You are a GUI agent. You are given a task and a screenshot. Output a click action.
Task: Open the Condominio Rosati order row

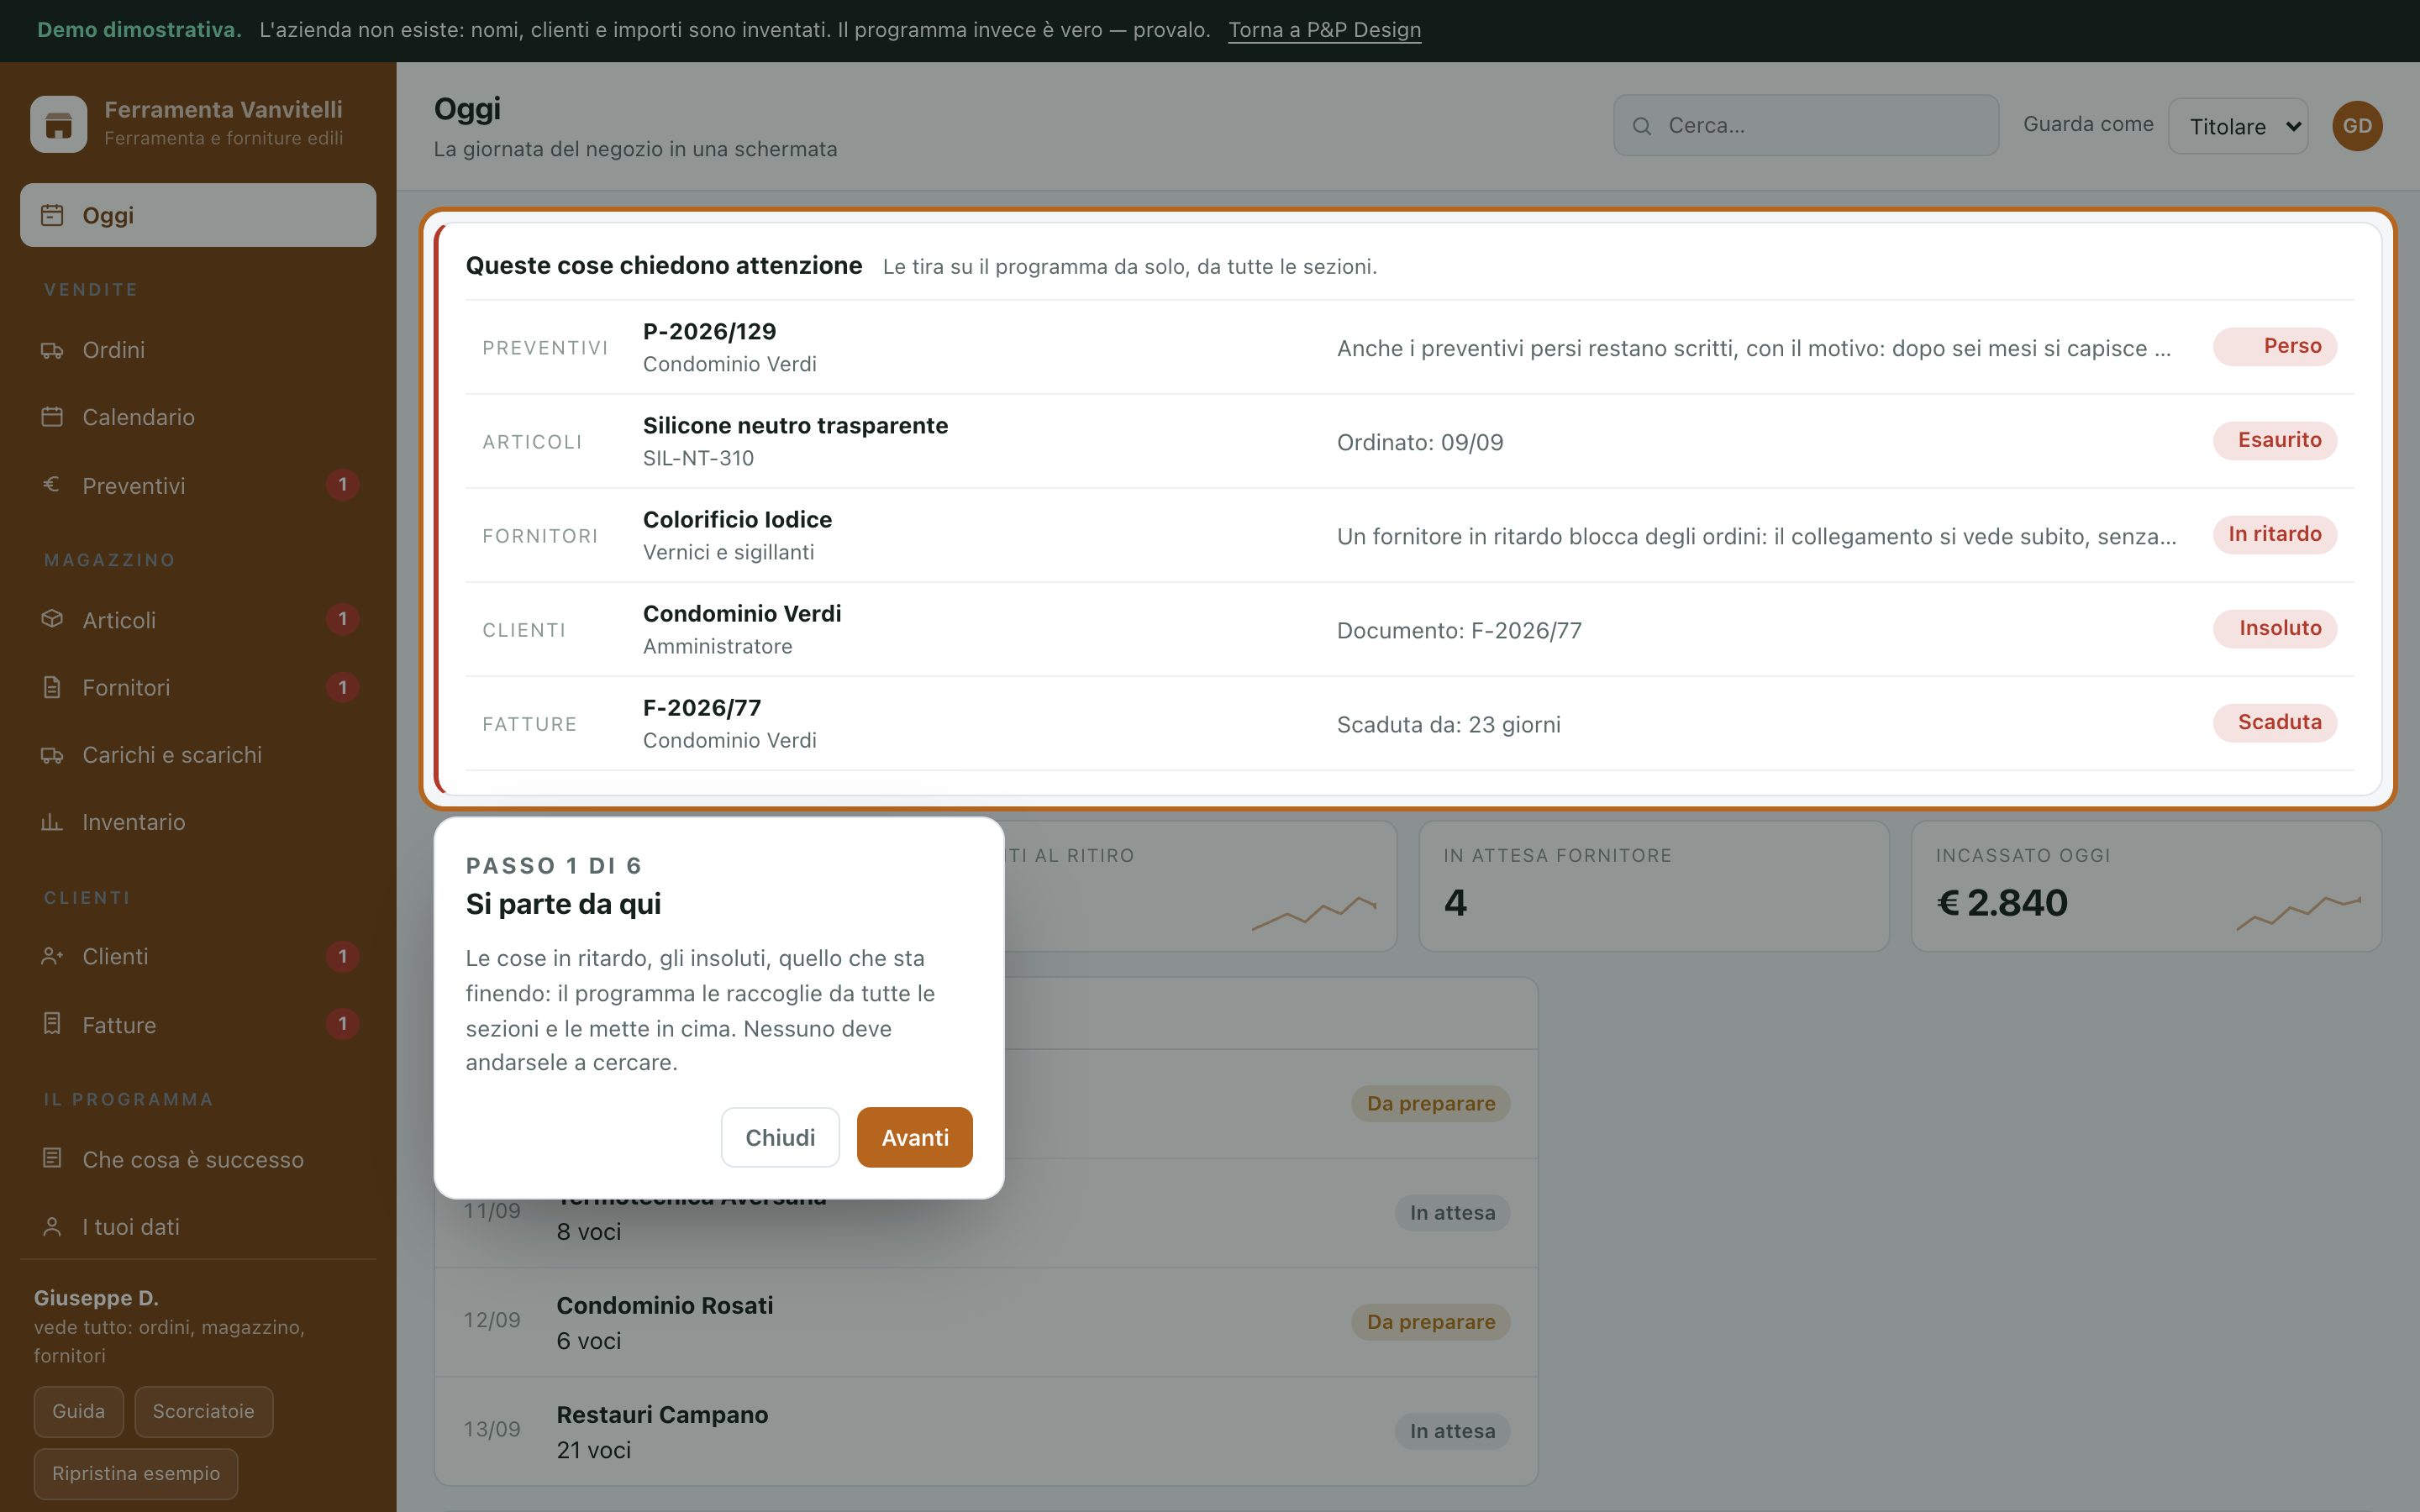pyautogui.click(x=986, y=1322)
